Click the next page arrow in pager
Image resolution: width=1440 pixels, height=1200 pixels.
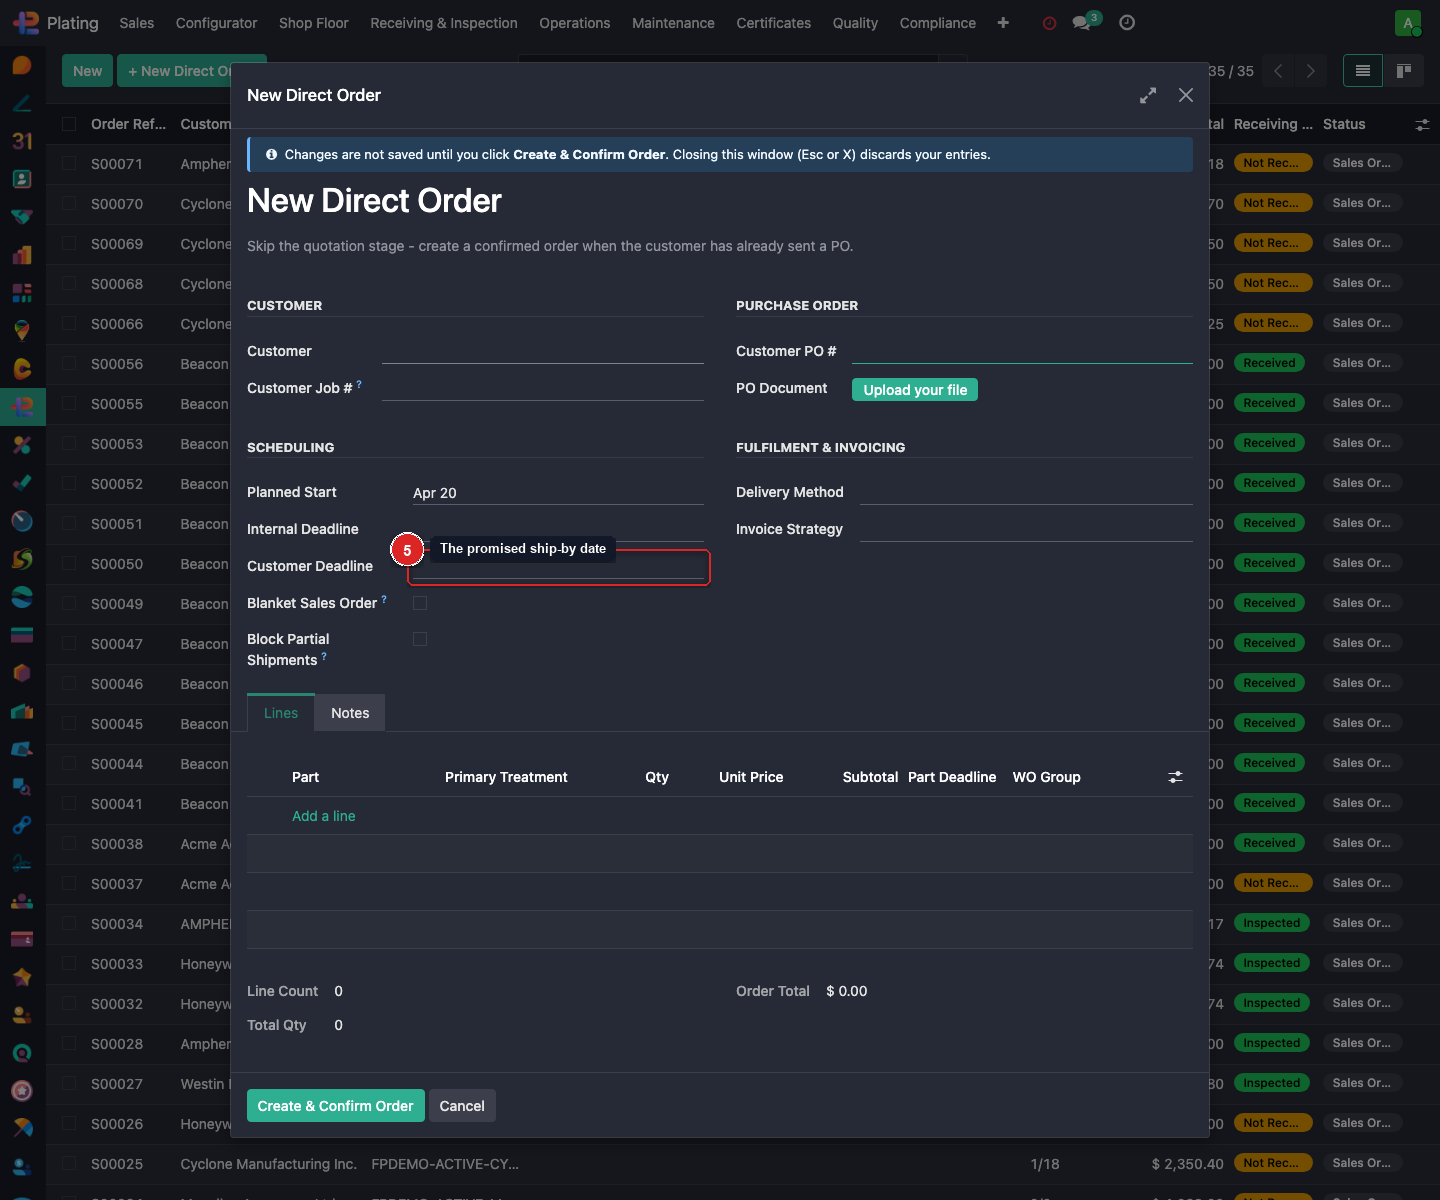coord(1310,71)
